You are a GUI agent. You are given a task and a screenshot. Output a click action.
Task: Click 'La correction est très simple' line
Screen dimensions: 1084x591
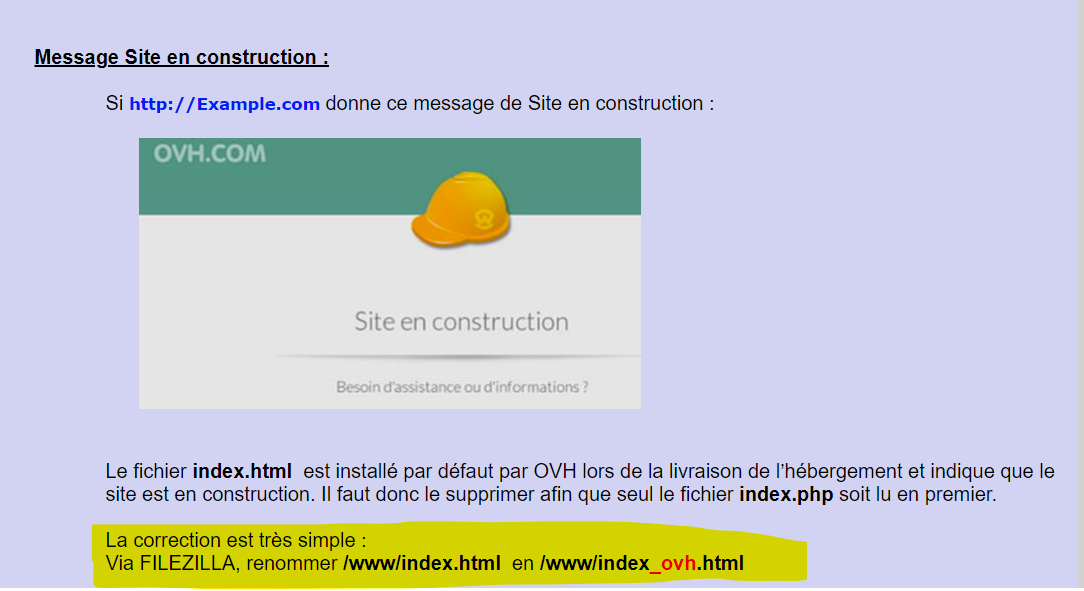[x=228, y=541]
